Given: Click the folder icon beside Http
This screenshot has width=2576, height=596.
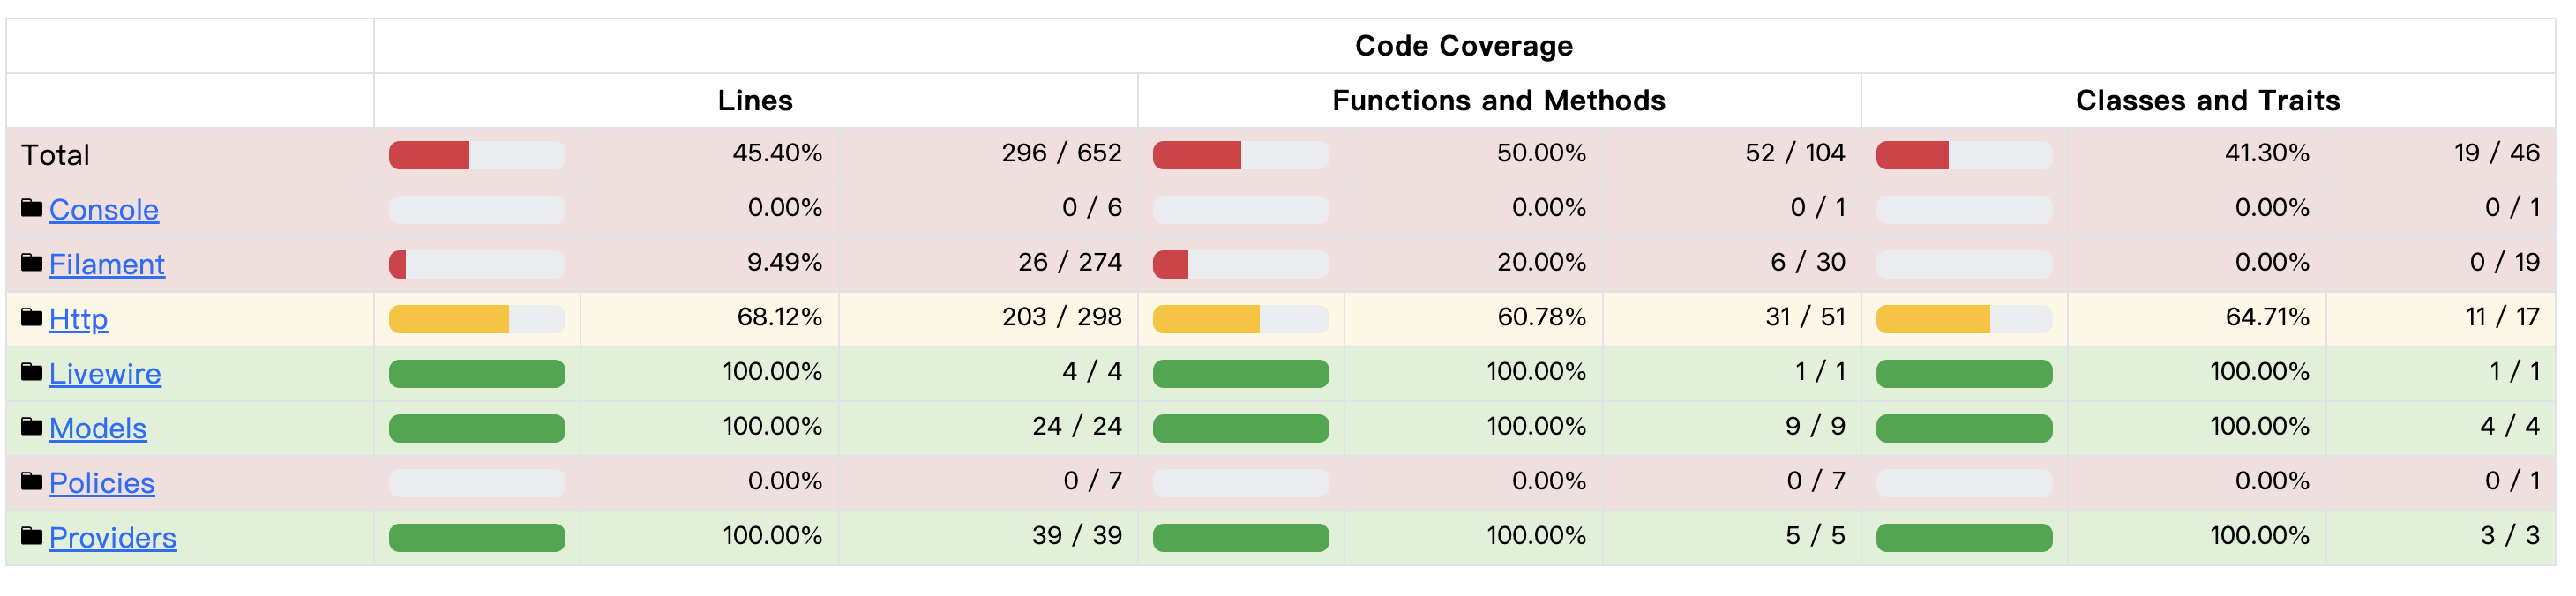Looking at the screenshot, I should 32,318.
